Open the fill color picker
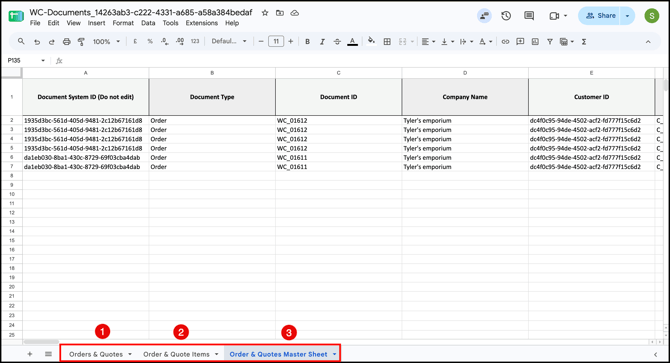 371,41
